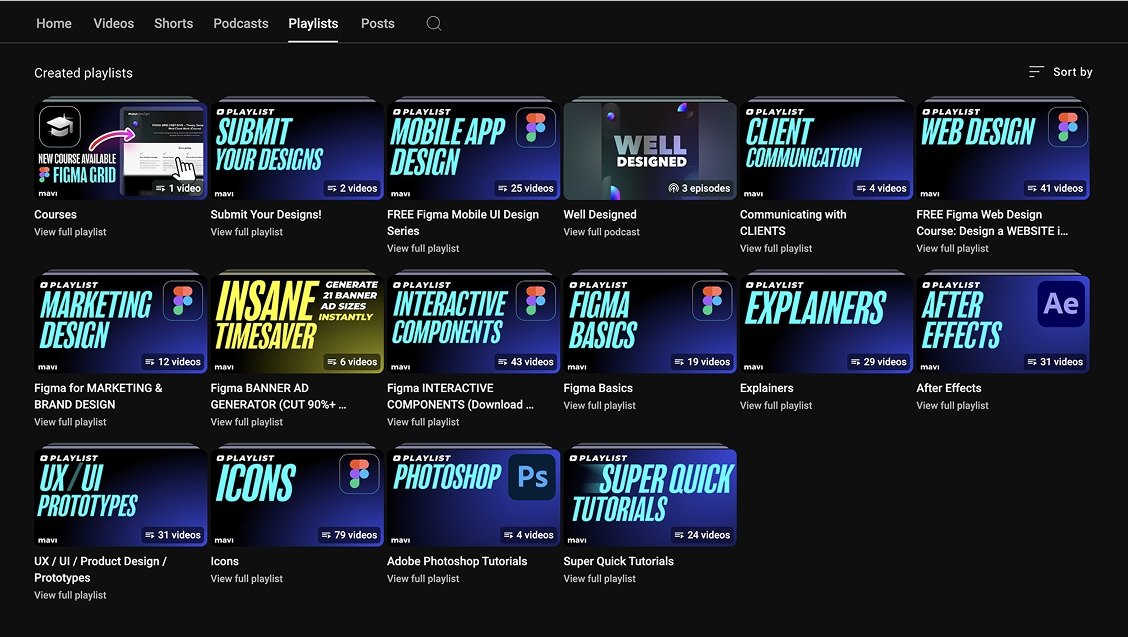Screen dimensions: 1128x637
Task: Switch to the Videos tab
Action: (114, 23)
